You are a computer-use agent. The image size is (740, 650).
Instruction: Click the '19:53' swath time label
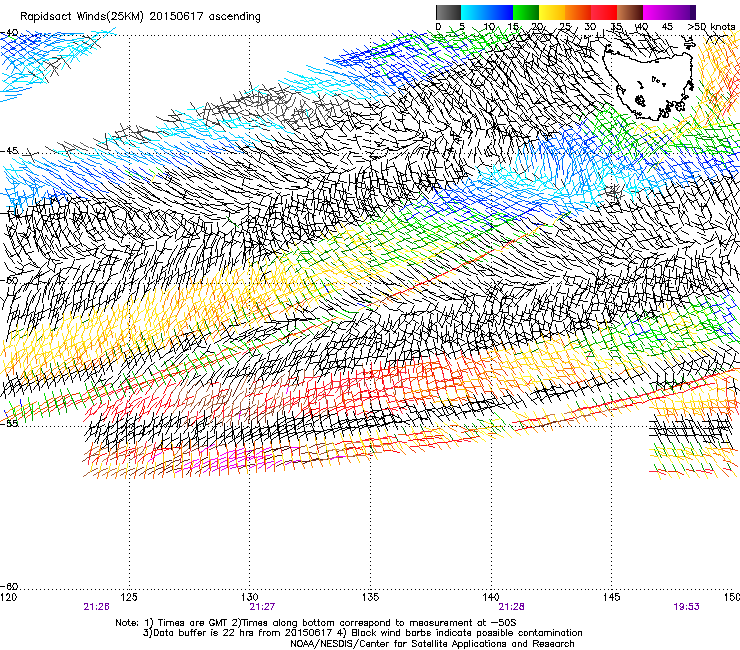686,607
